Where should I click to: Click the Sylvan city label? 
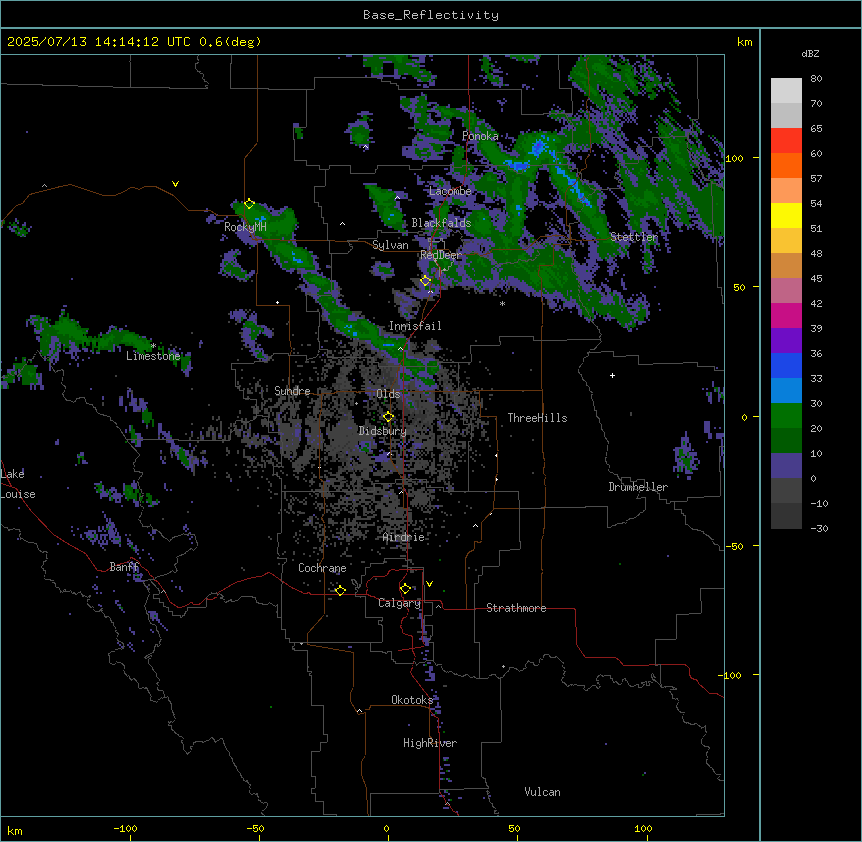pyautogui.click(x=390, y=245)
